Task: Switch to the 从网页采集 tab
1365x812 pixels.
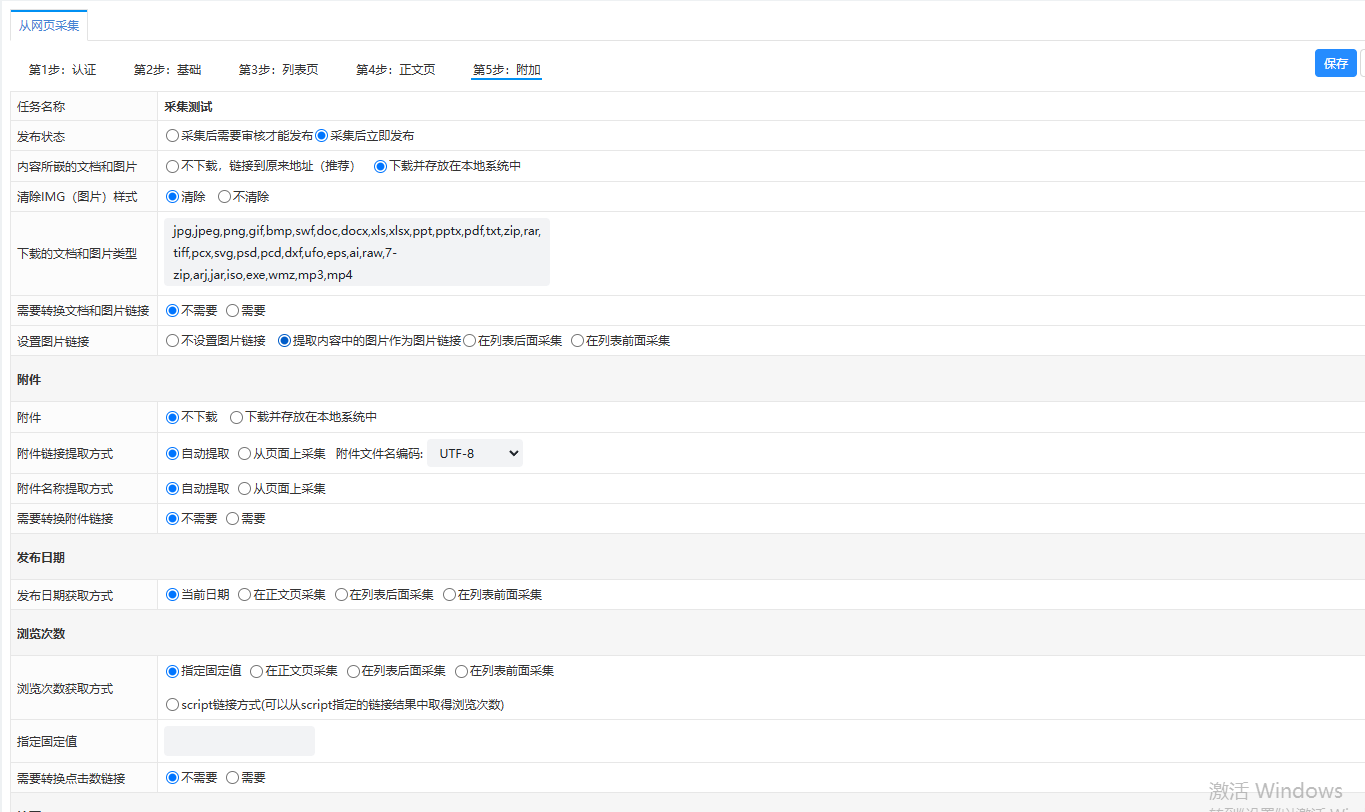Action: pyautogui.click(x=49, y=26)
